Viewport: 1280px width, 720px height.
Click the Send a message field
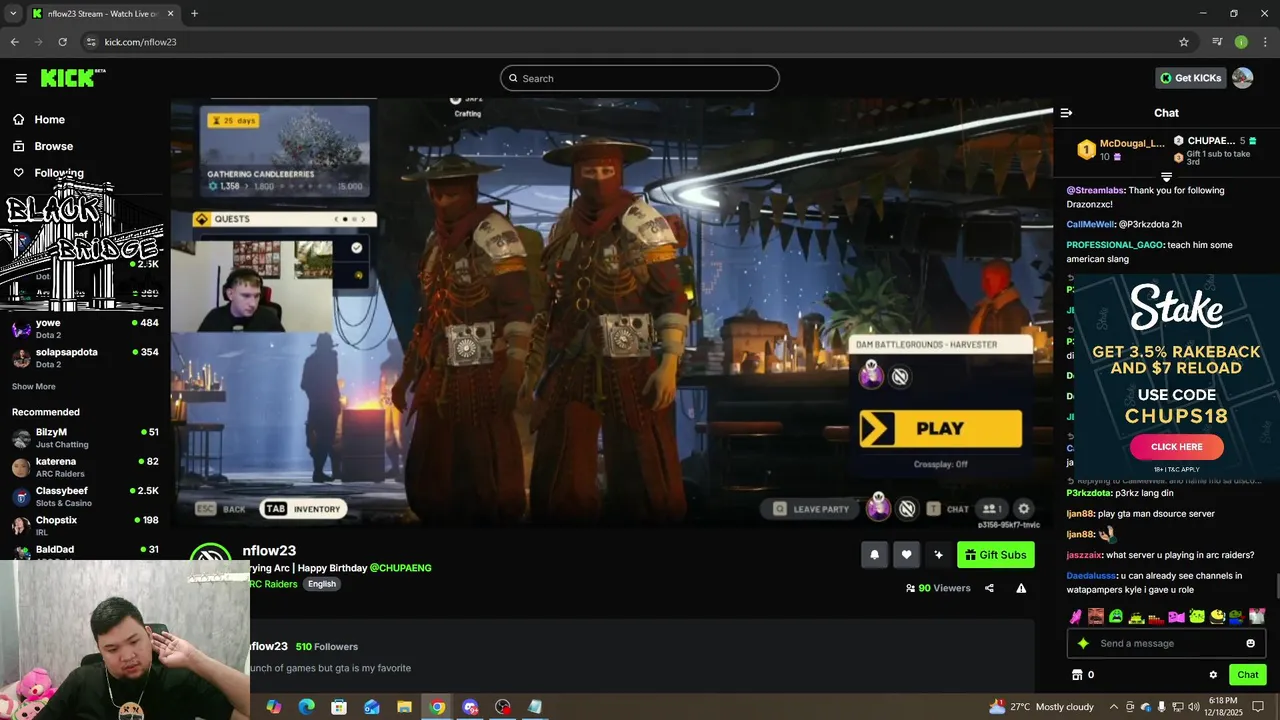click(1166, 643)
